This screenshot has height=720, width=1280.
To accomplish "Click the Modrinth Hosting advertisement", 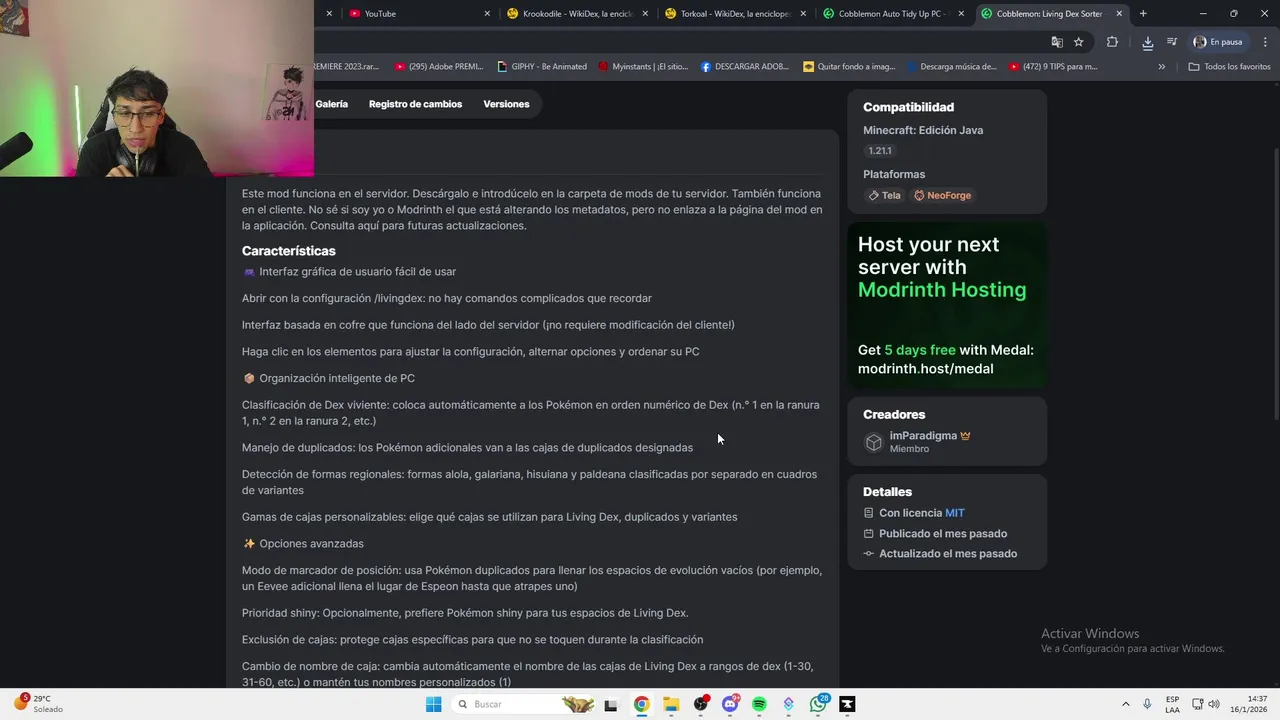I will click(x=947, y=305).
